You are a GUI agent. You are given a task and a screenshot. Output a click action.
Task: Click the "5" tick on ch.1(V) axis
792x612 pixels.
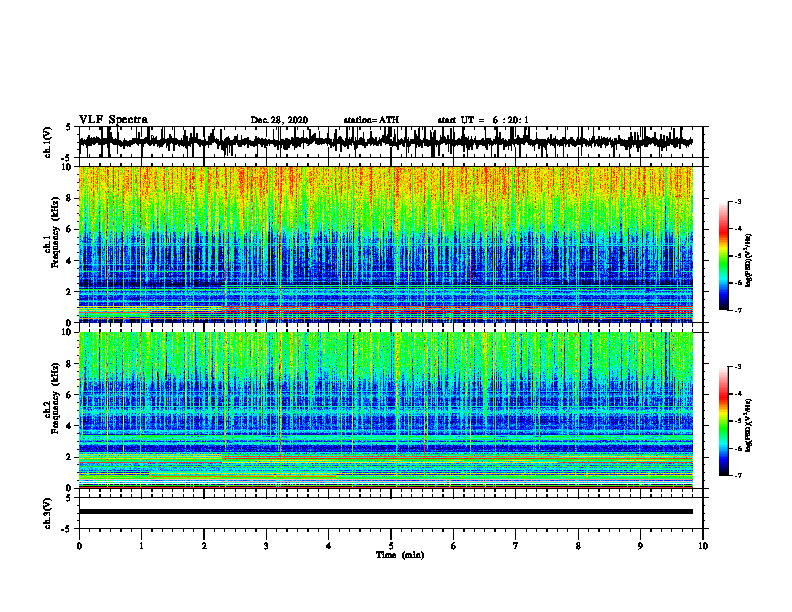tap(69, 128)
